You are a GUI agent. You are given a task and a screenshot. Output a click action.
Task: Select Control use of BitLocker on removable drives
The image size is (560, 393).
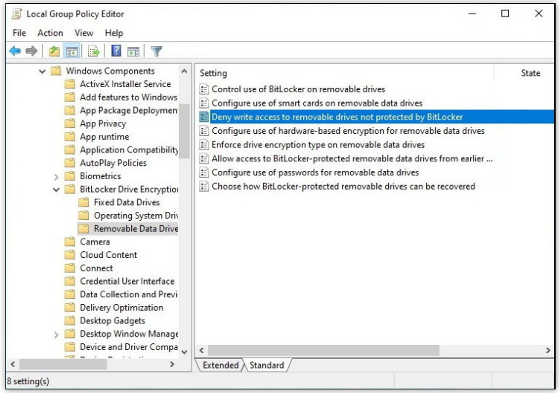298,89
